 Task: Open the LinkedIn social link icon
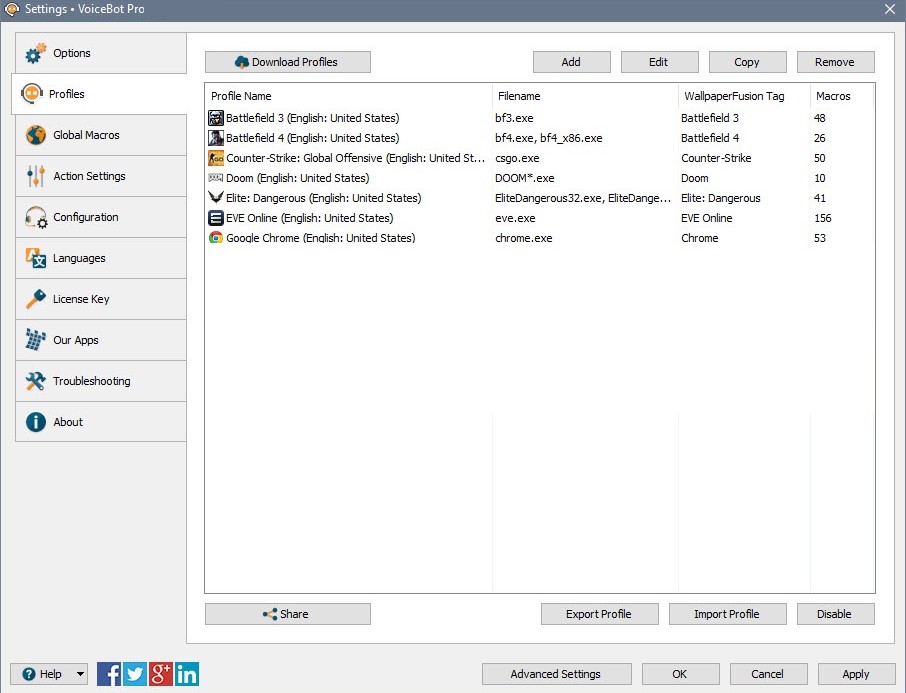[x=187, y=674]
